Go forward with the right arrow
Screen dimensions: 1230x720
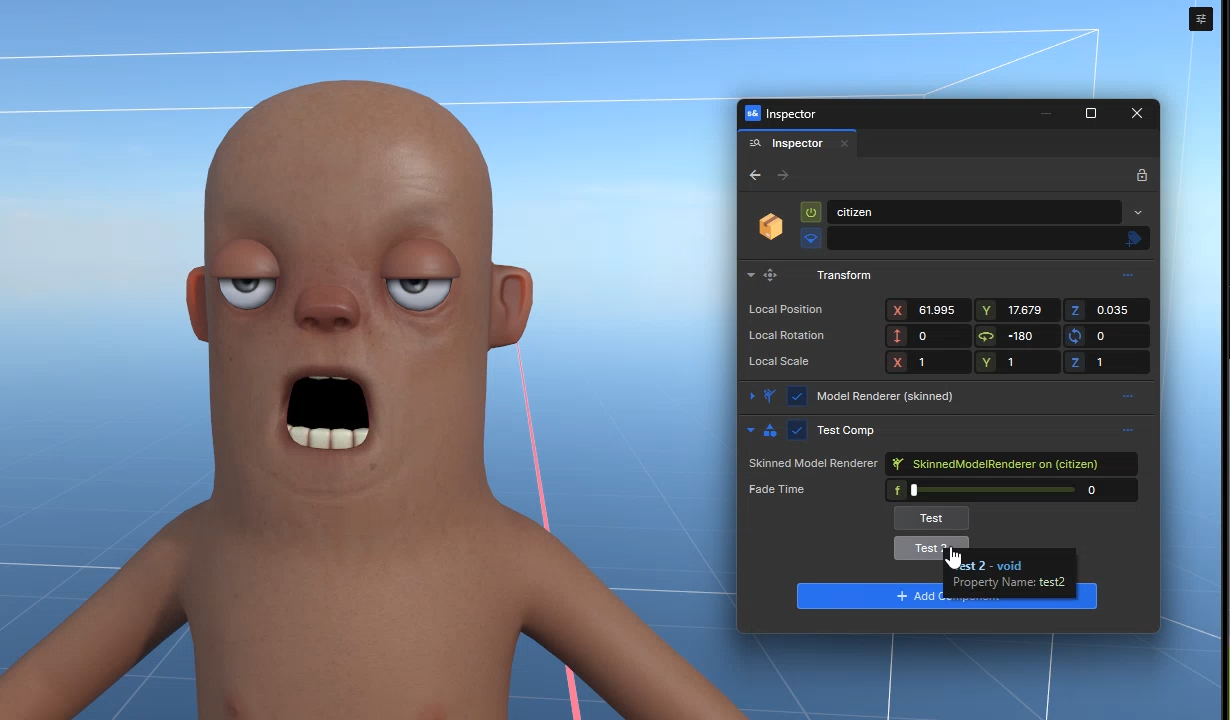click(x=783, y=175)
